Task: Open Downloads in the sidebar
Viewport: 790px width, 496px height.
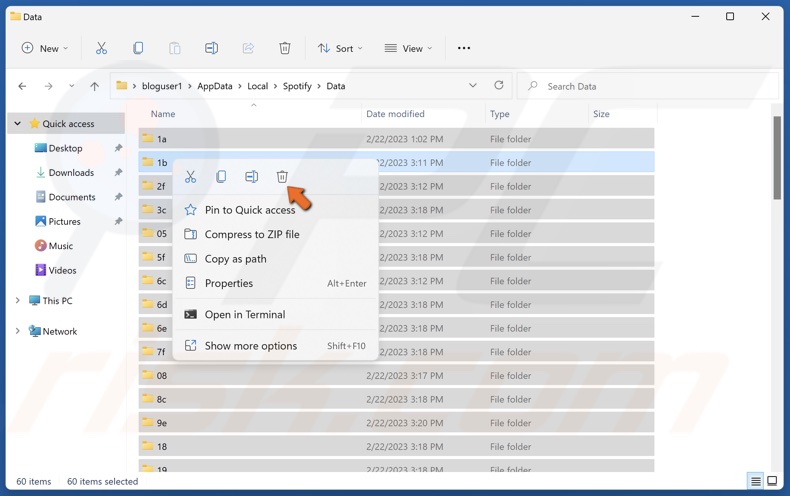Action: 71,172
